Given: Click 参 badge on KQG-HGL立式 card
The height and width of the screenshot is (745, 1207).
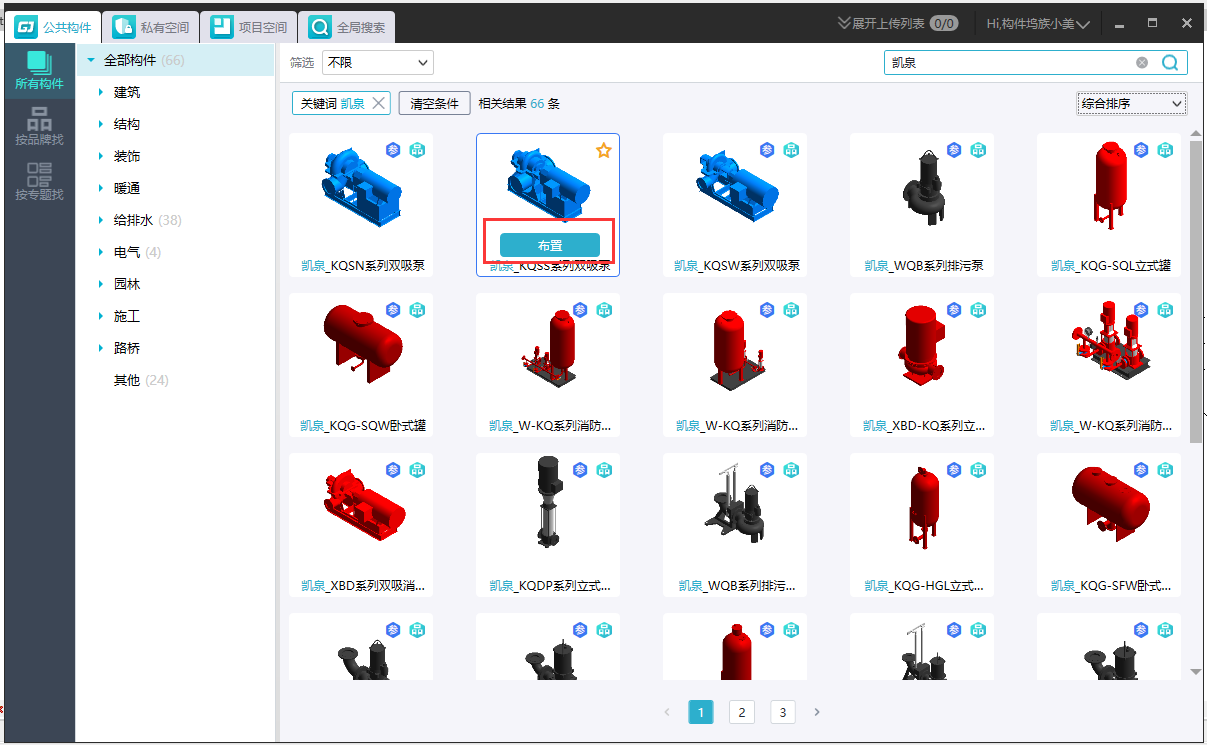Looking at the screenshot, I should click(x=954, y=470).
